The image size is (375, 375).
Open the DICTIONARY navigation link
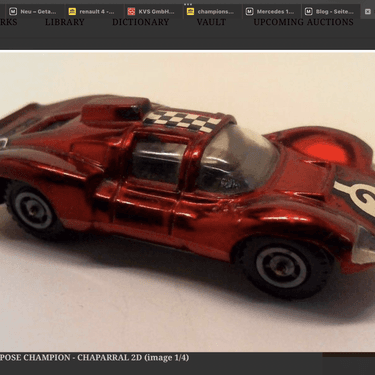pyautogui.click(x=141, y=22)
